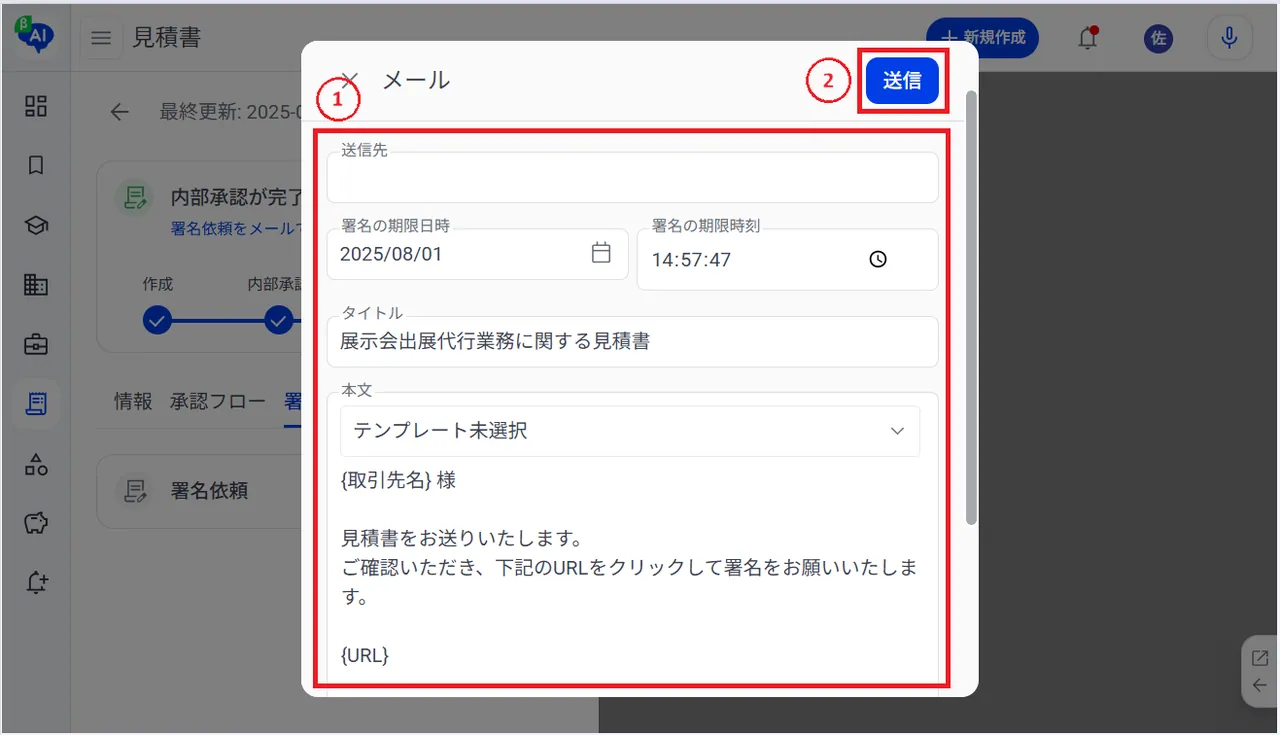Click into the 送信先 recipient field
The height and width of the screenshot is (735, 1280).
[x=632, y=178]
